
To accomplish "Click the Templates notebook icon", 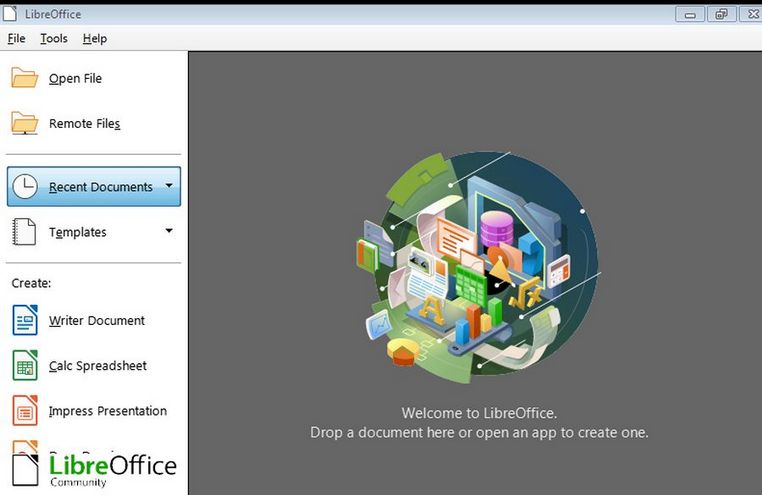I will [24, 232].
